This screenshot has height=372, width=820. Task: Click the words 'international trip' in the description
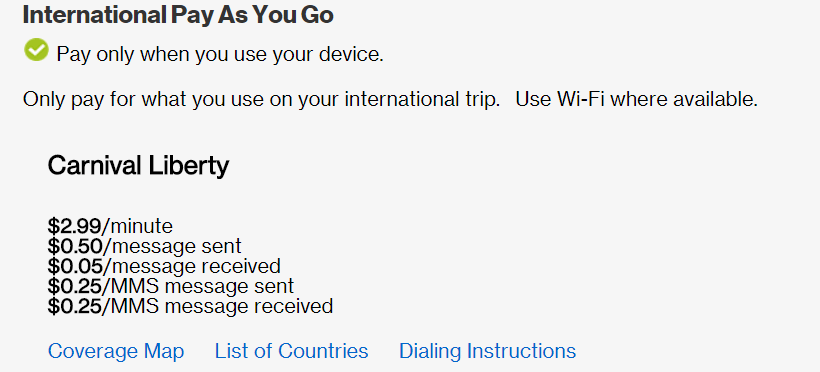(x=399, y=99)
